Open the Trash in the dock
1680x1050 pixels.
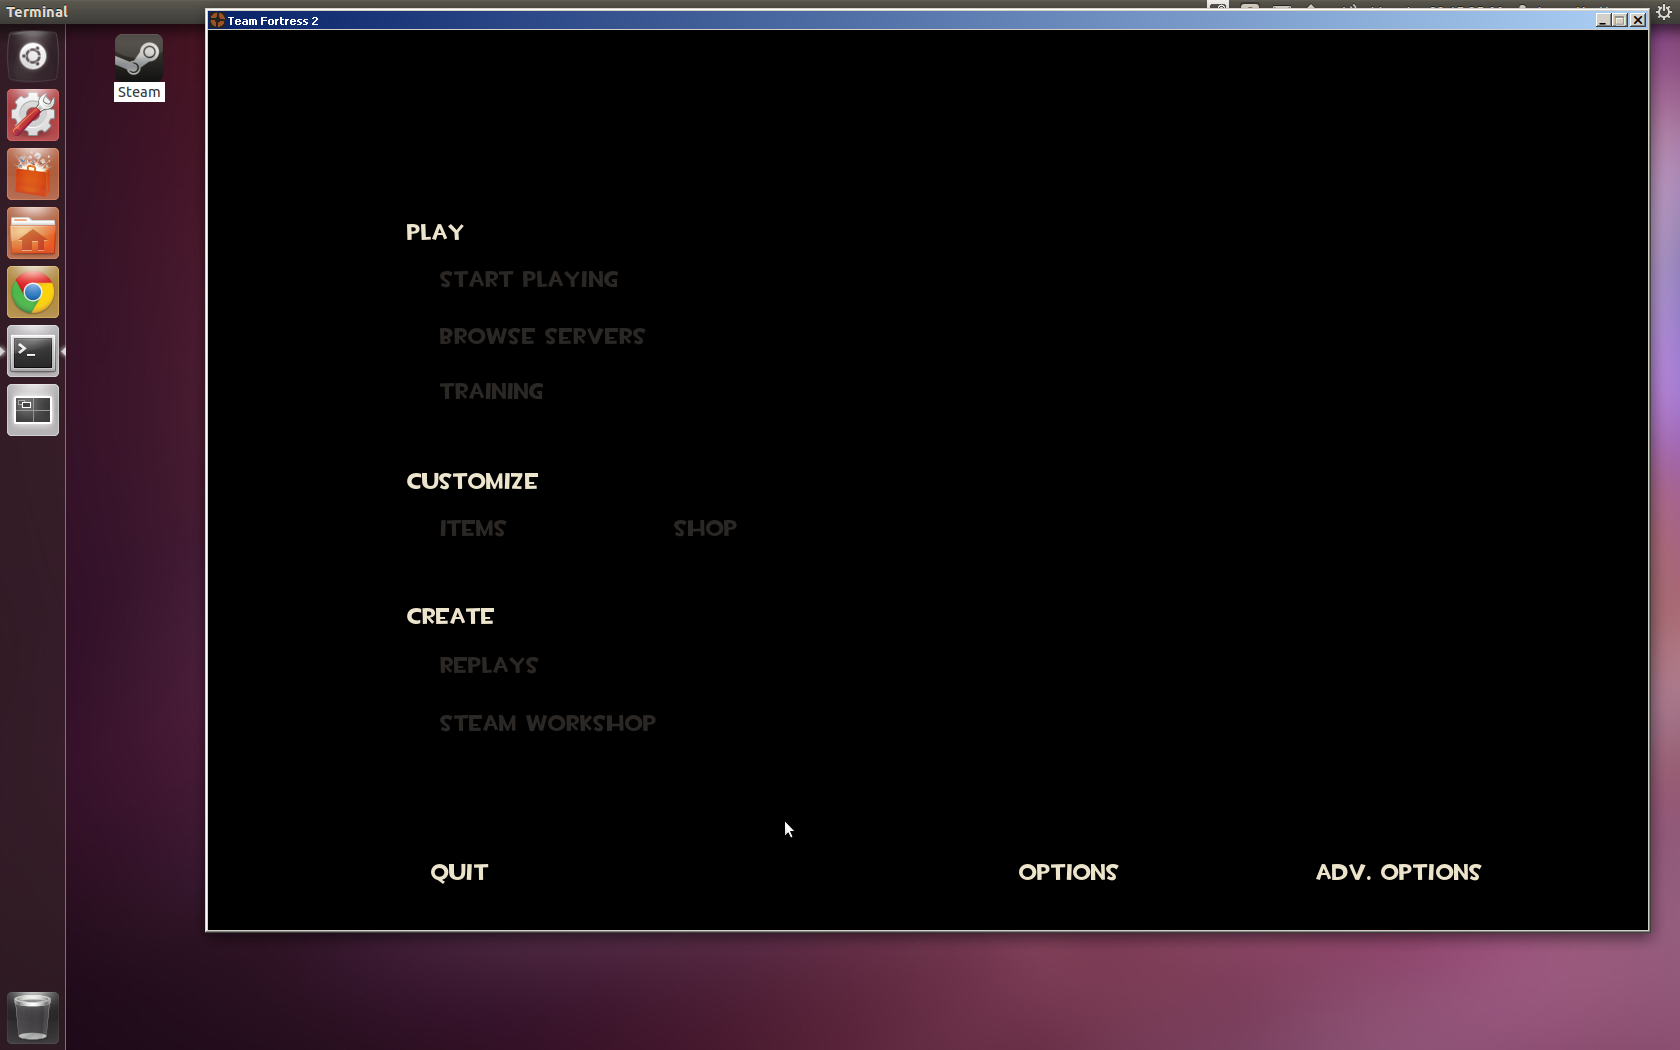pos(33,1017)
